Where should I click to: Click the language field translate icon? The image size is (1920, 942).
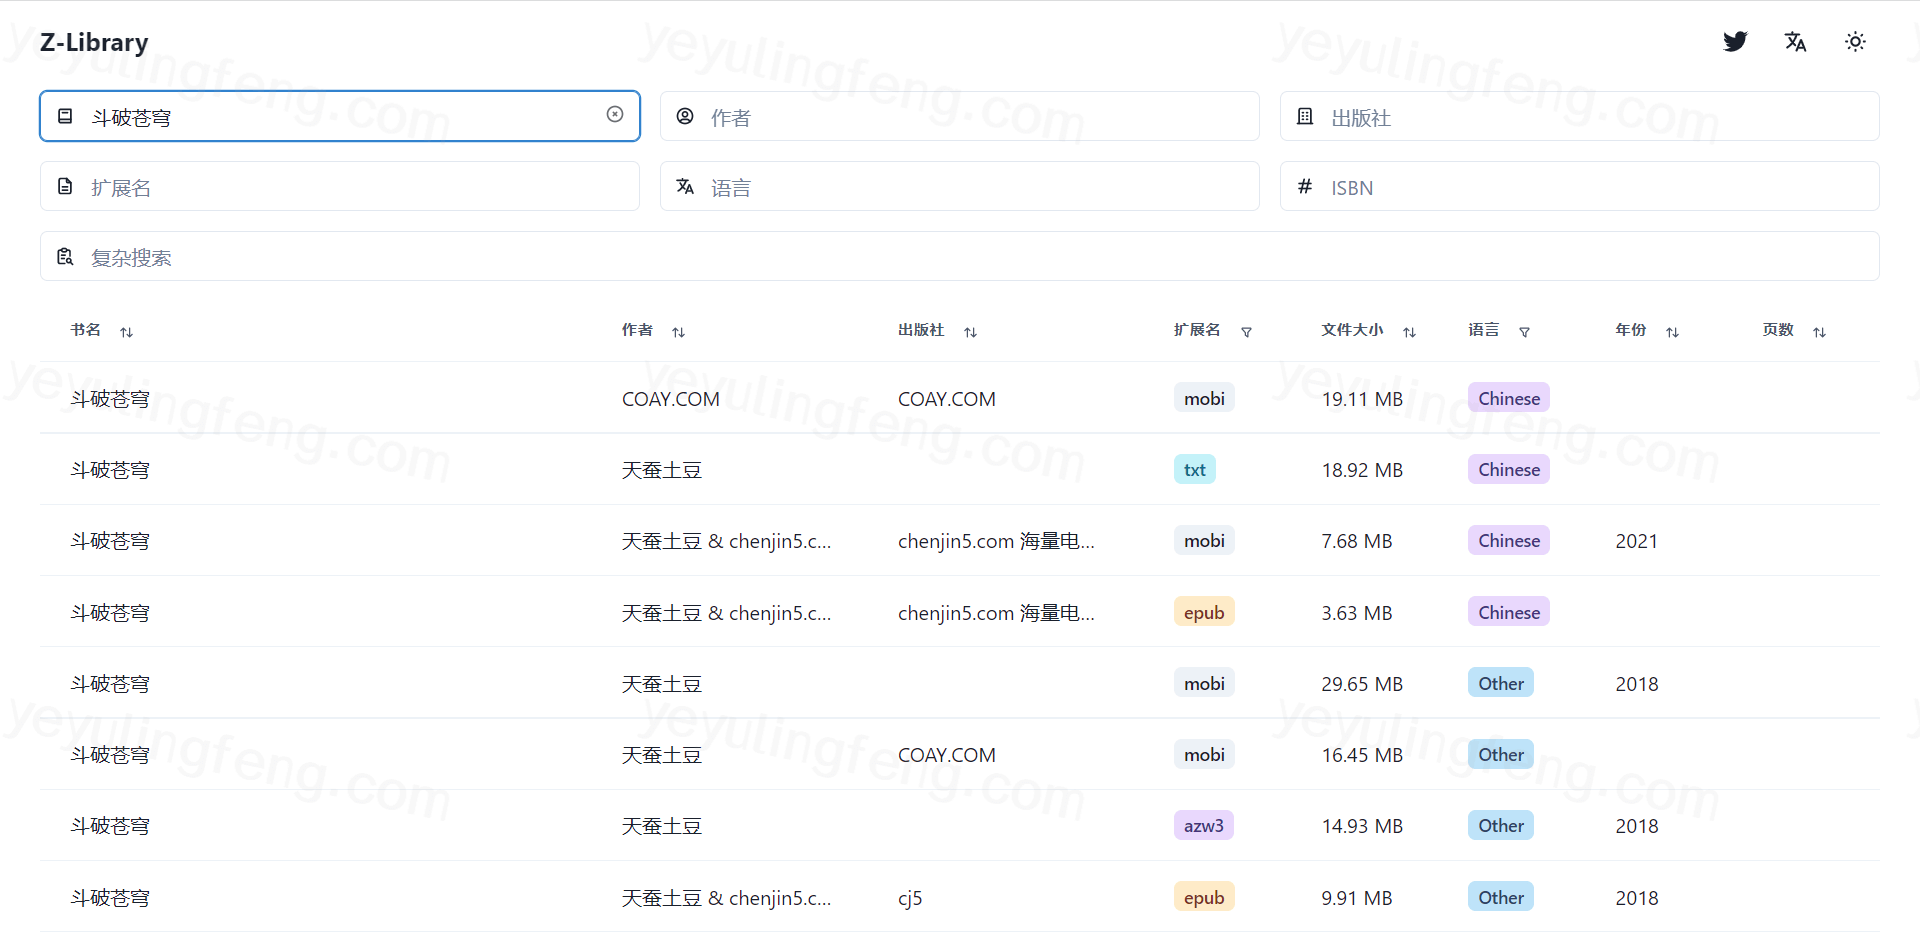[685, 186]
